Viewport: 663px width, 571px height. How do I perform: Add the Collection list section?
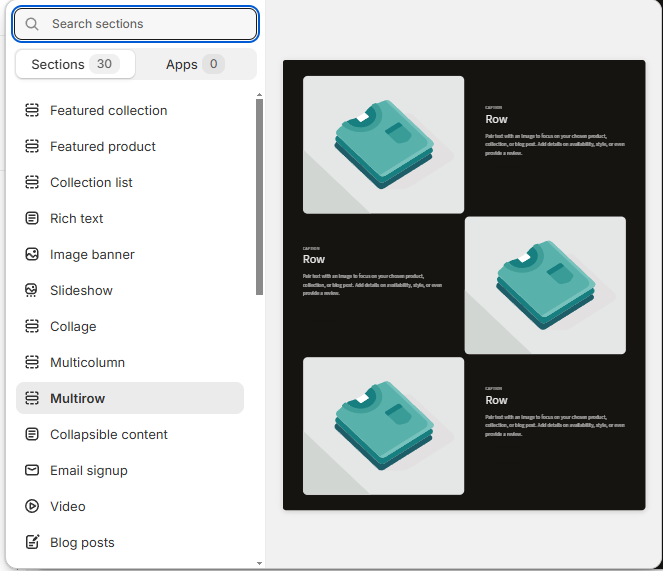click(x=91, y=182)
